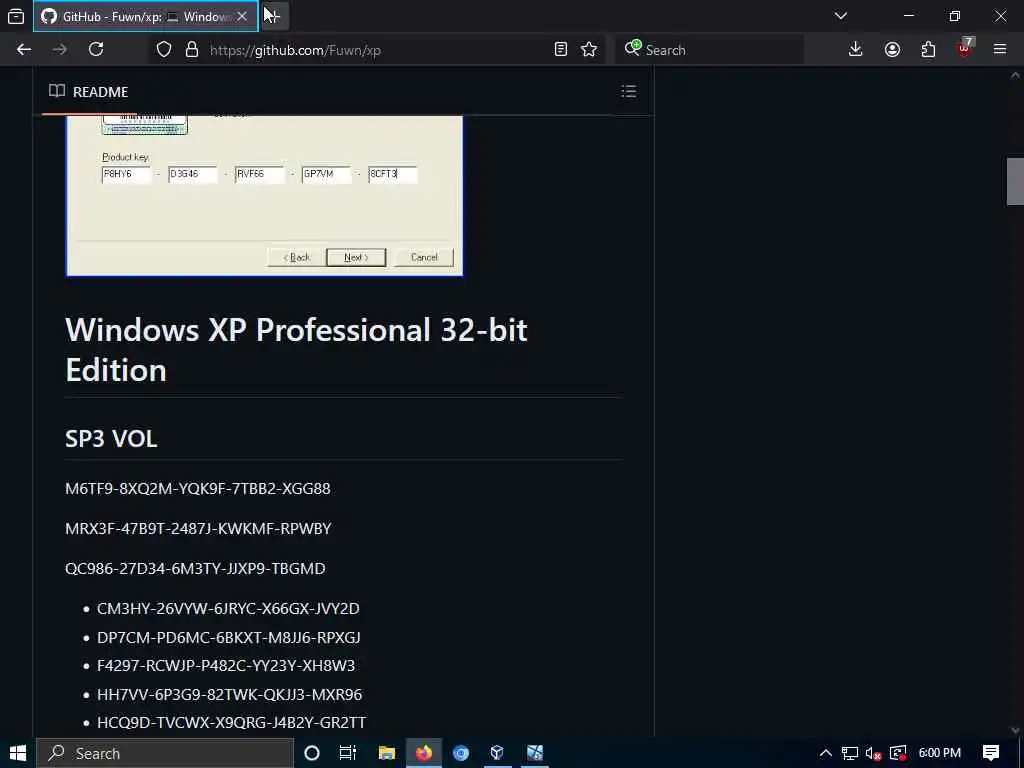Open network status tray icon
1024x768 pixels.
pyautogui.click(x=850, y=753)
